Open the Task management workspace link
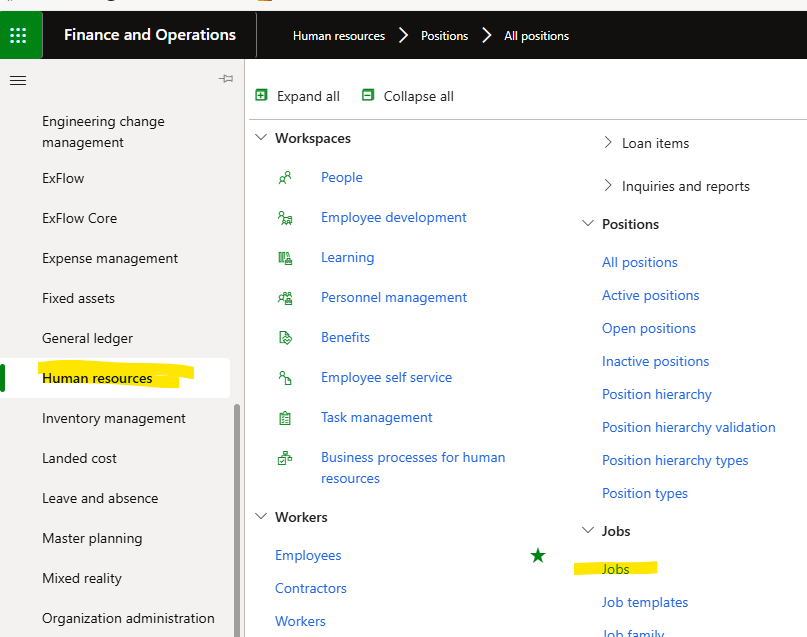Image resolution: width=807 pixels, height=637 pixels. tap(377, 418)
